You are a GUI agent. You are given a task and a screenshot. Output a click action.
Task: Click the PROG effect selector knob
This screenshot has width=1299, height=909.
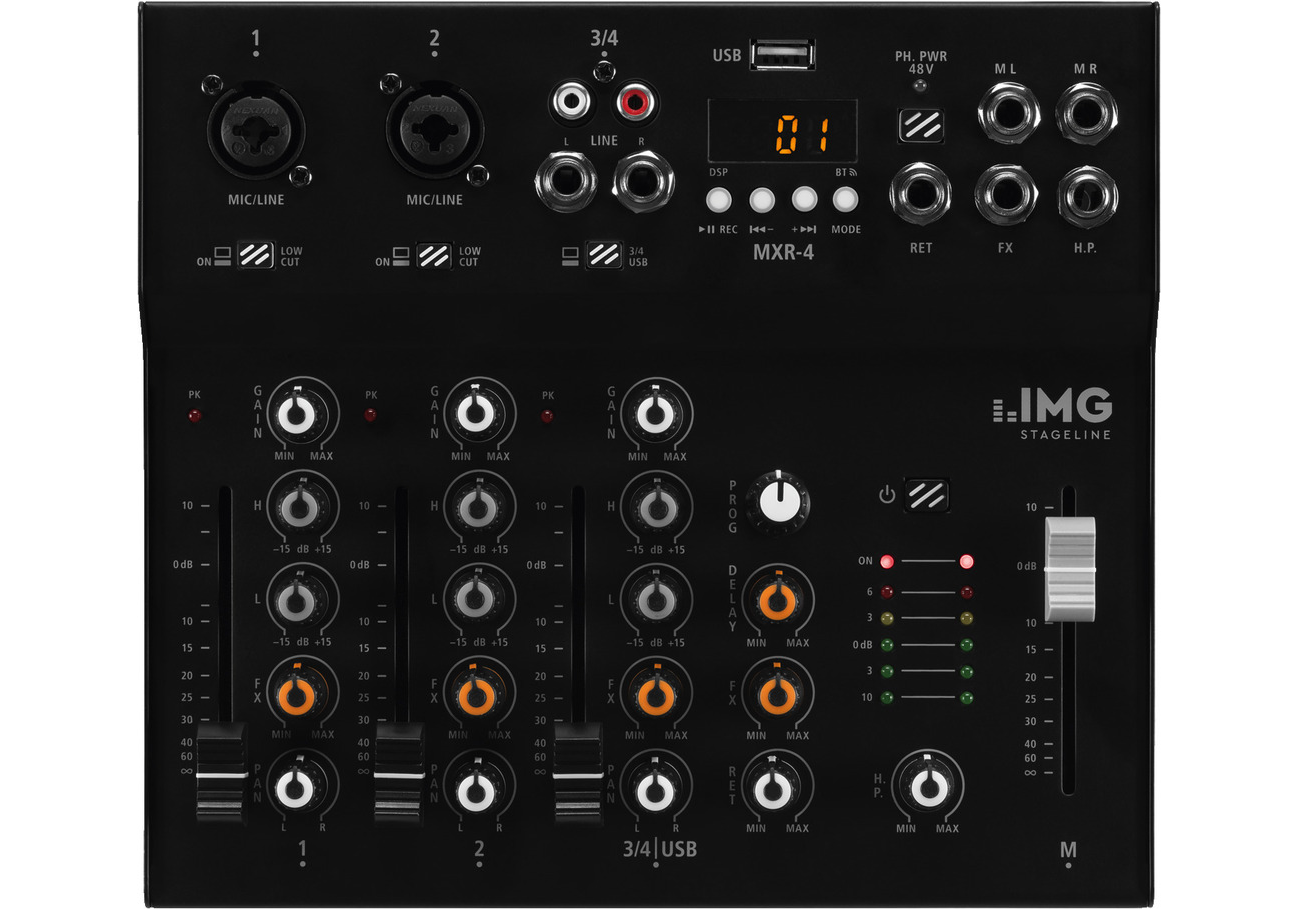pyautogui.click(x=778, y=501)
